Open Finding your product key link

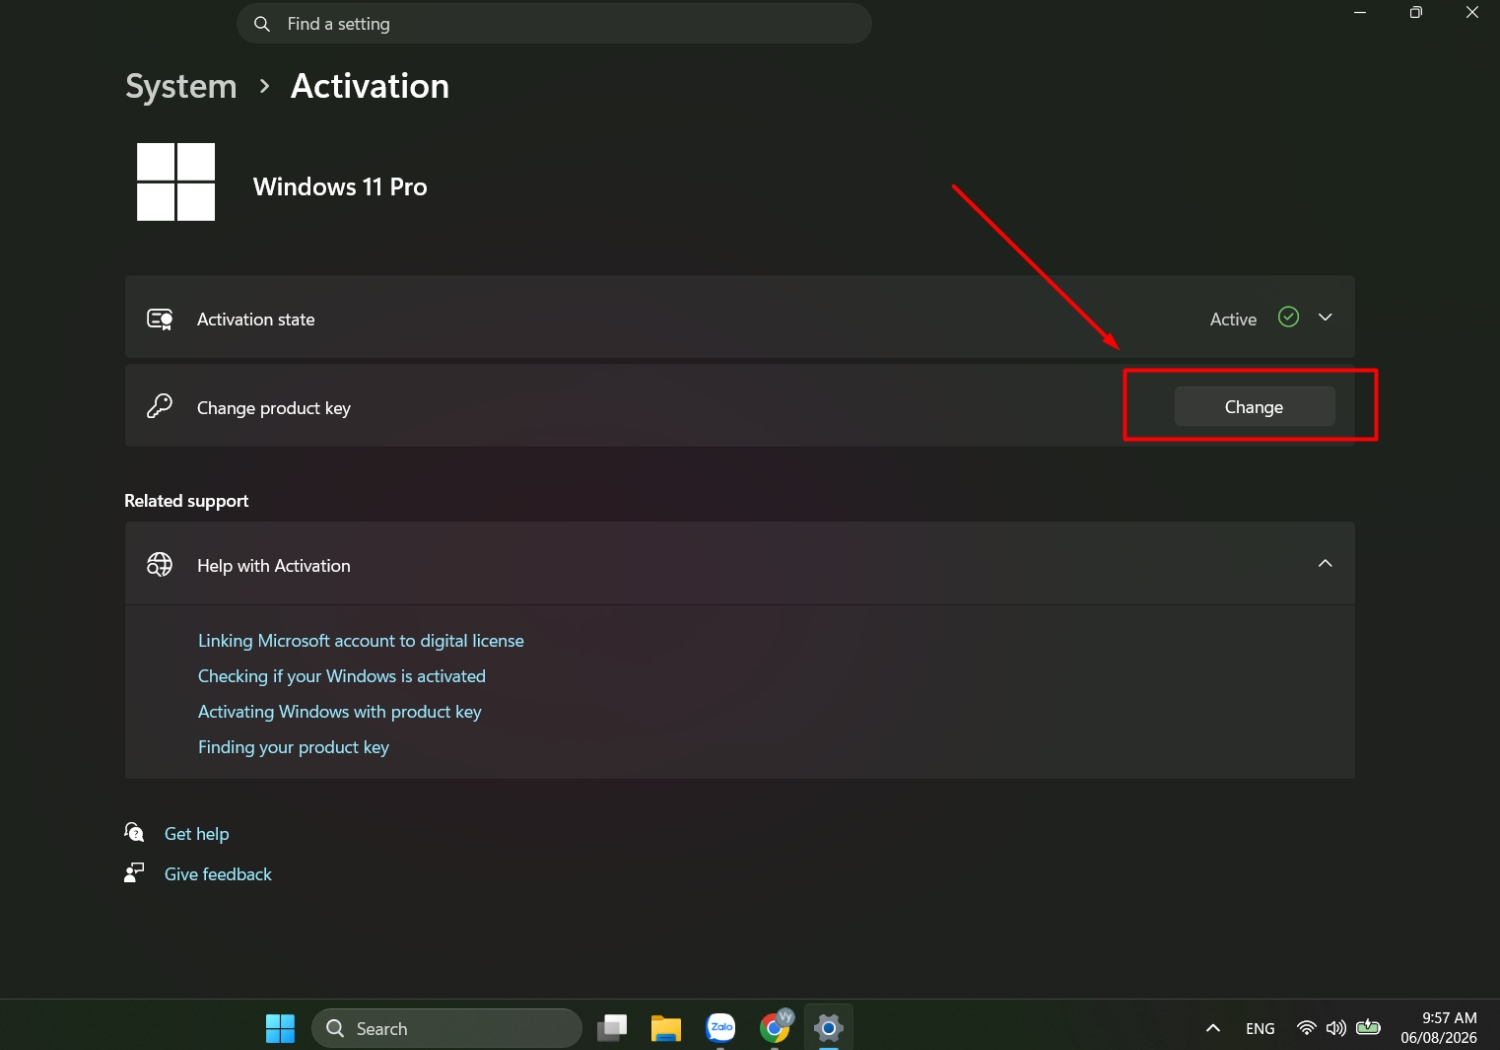[x=294, y=747]
